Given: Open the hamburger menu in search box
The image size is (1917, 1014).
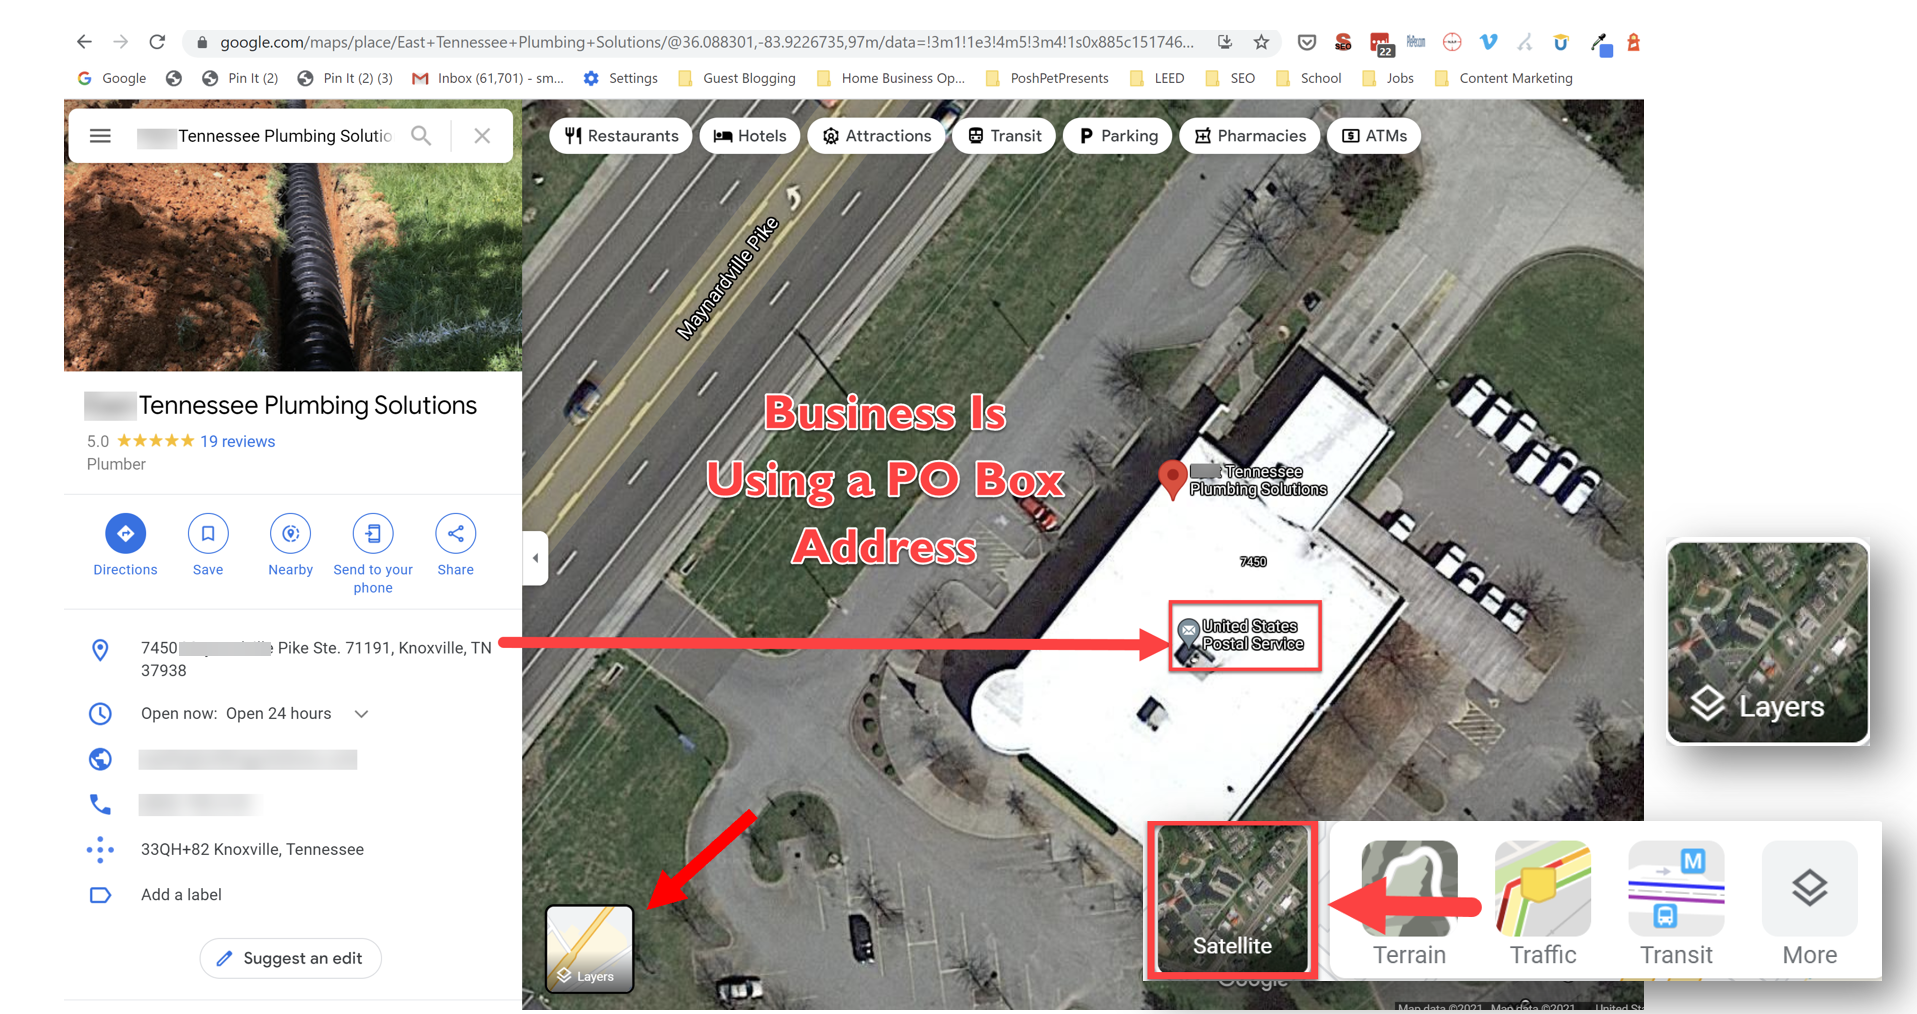Looking at the screenshot, I should (x=100, y=136).
